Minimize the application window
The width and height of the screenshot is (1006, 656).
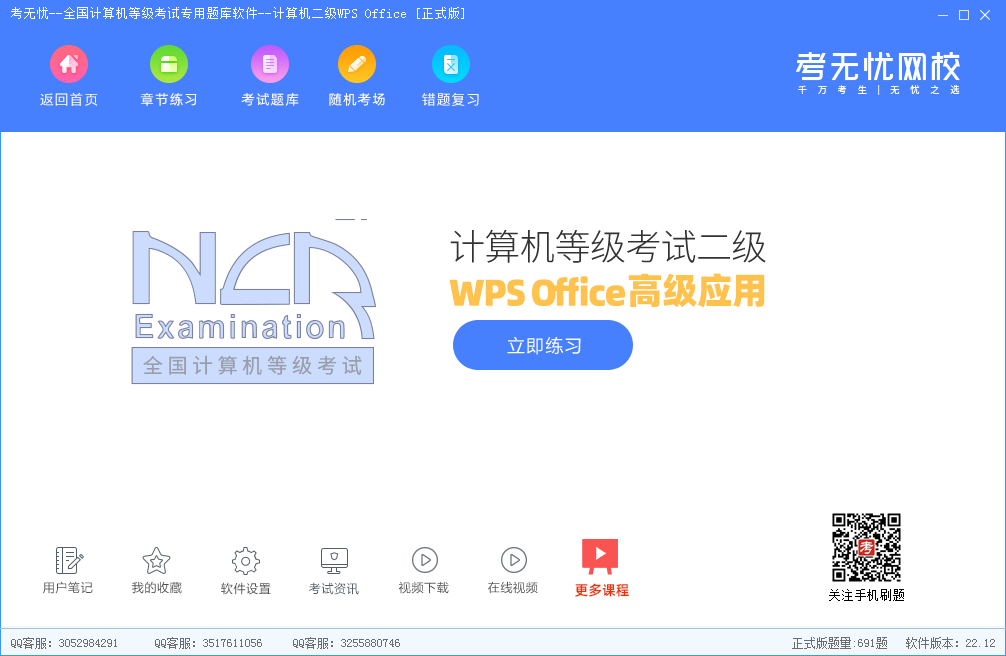pyautogui.click(x=943, y=14)
